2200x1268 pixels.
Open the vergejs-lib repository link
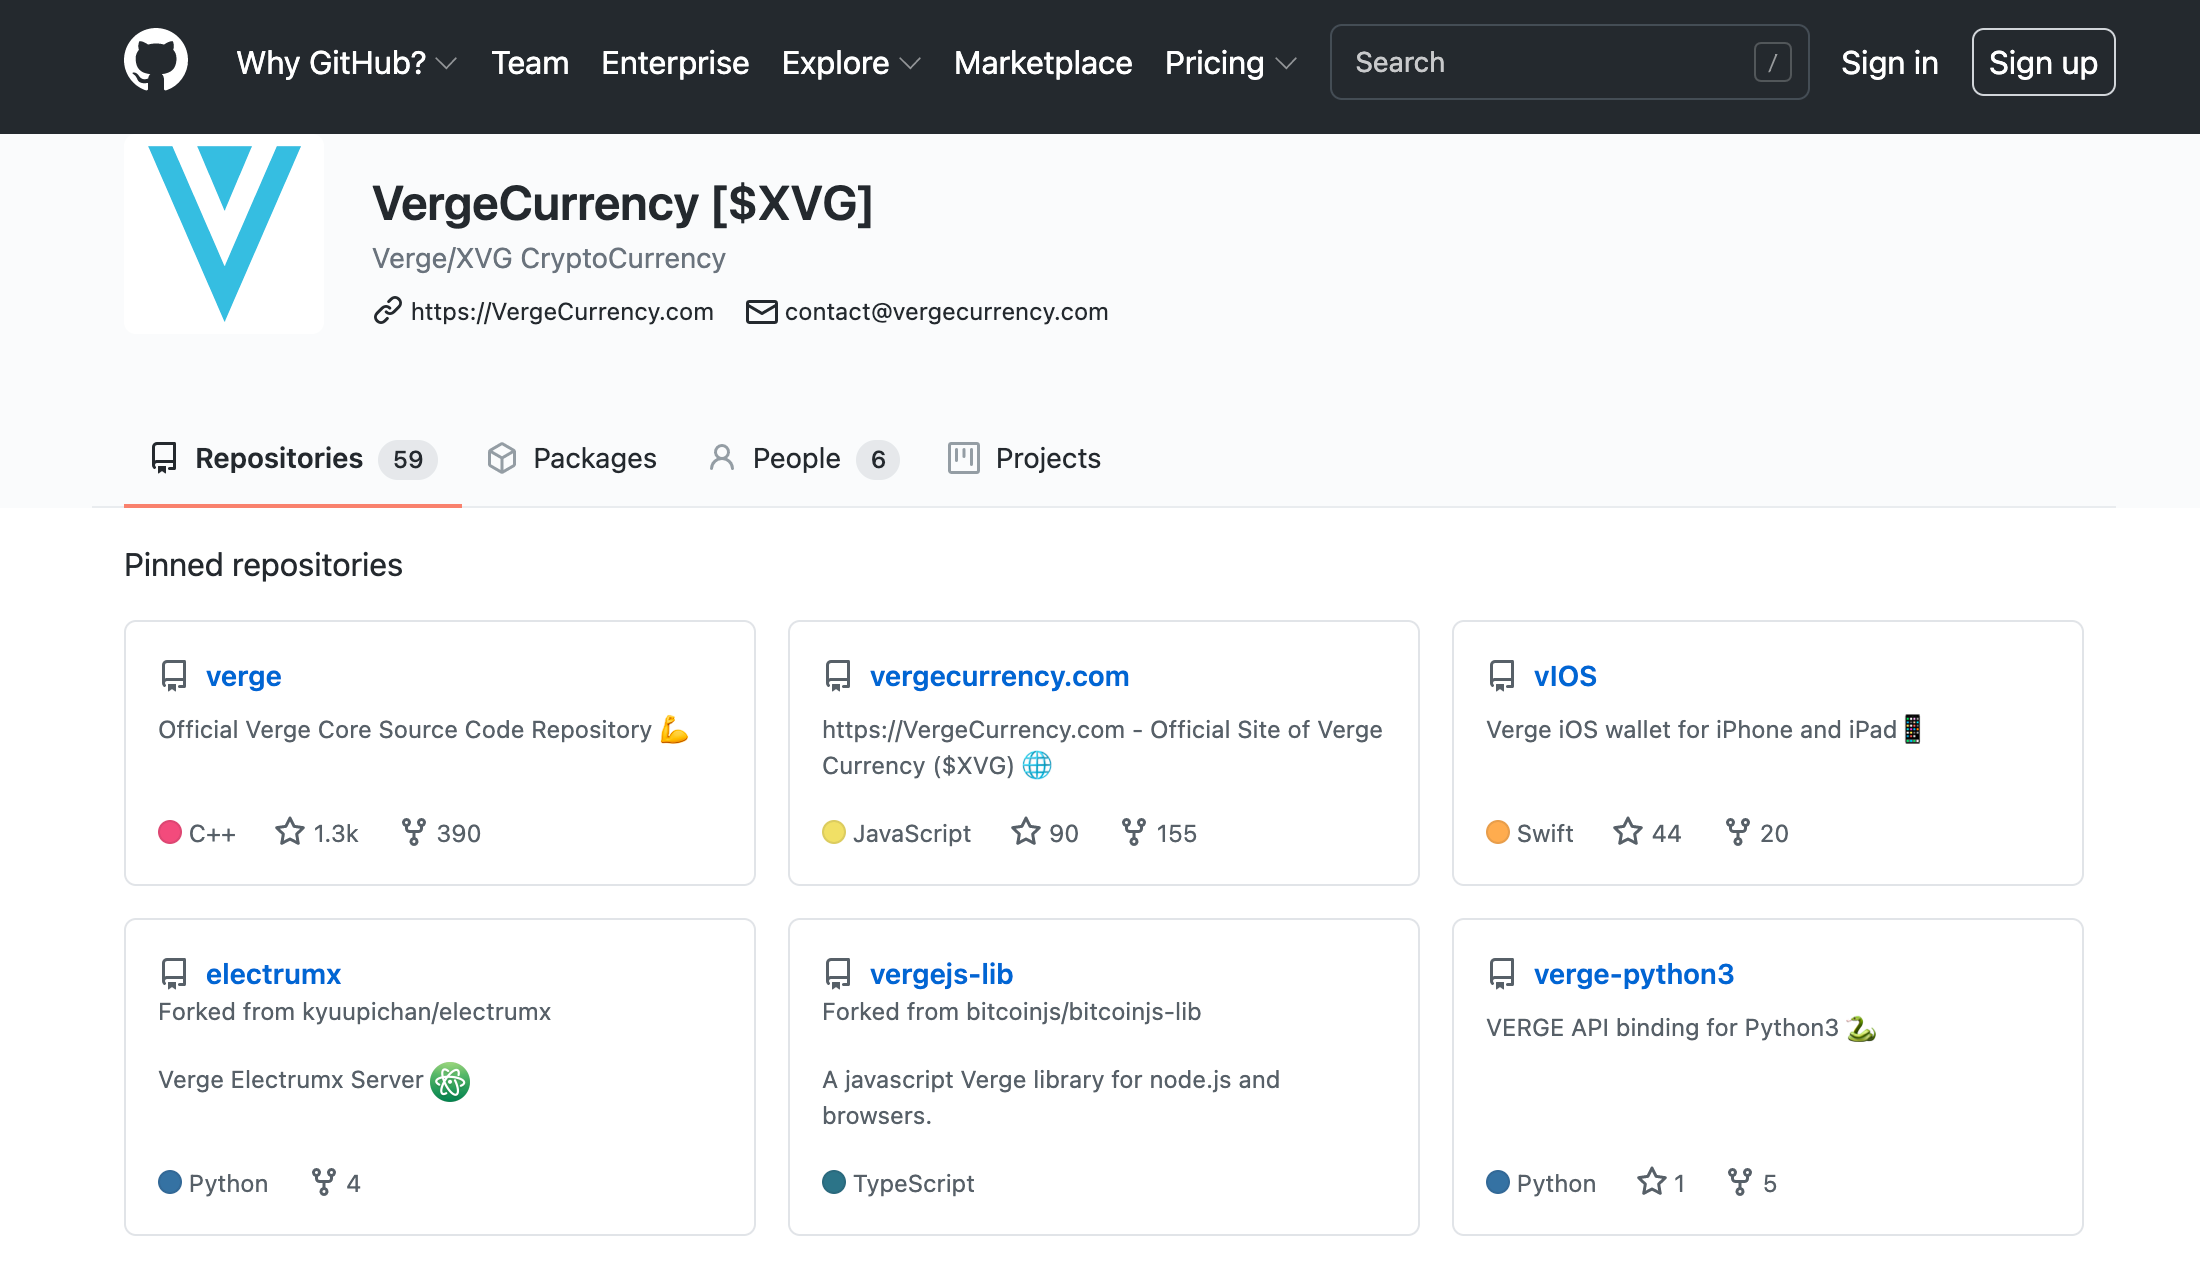pyautogui.click(x=941, y=974)
